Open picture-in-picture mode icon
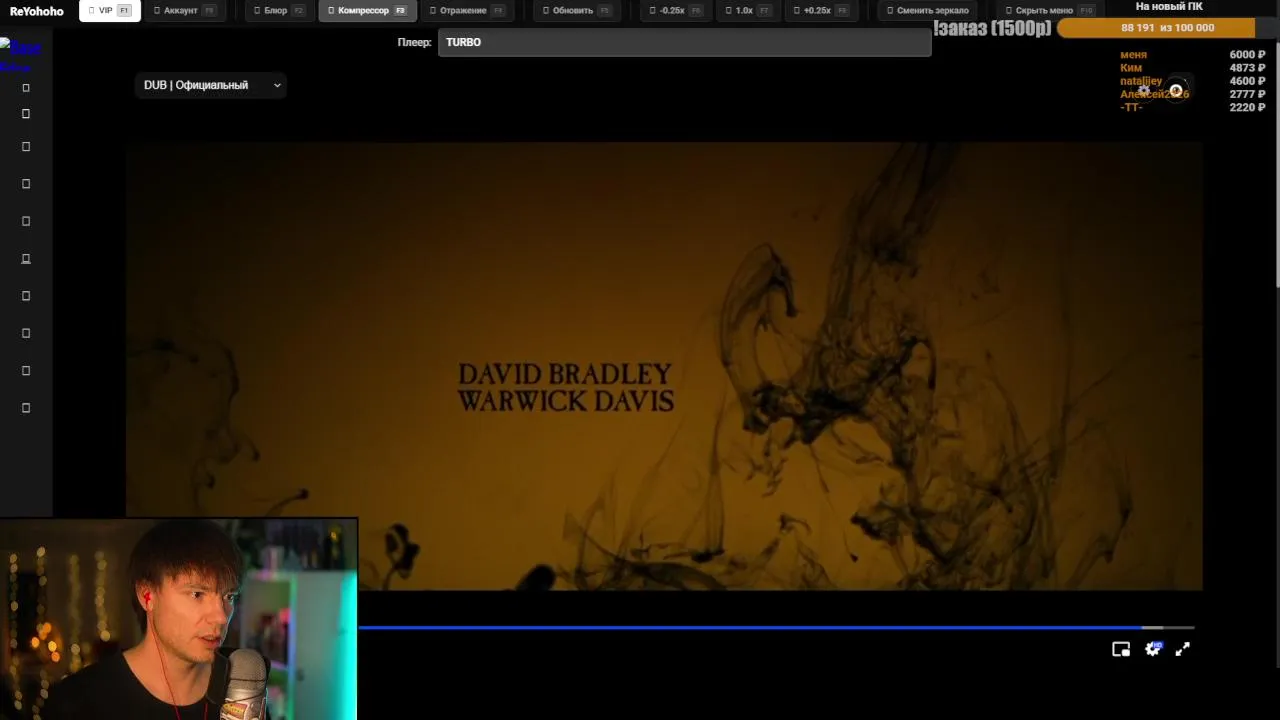Screen dimensions: 1280x720 tap(1121, 649)
